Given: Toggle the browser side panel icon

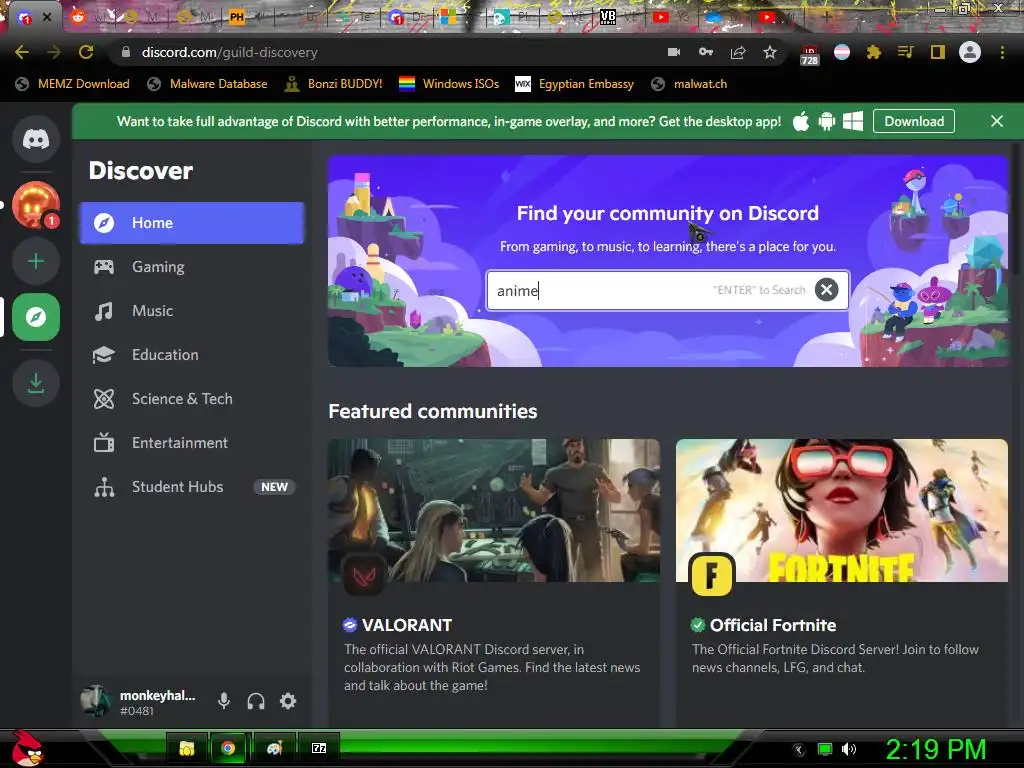Looking at the screenshot, I should [938, 52].
